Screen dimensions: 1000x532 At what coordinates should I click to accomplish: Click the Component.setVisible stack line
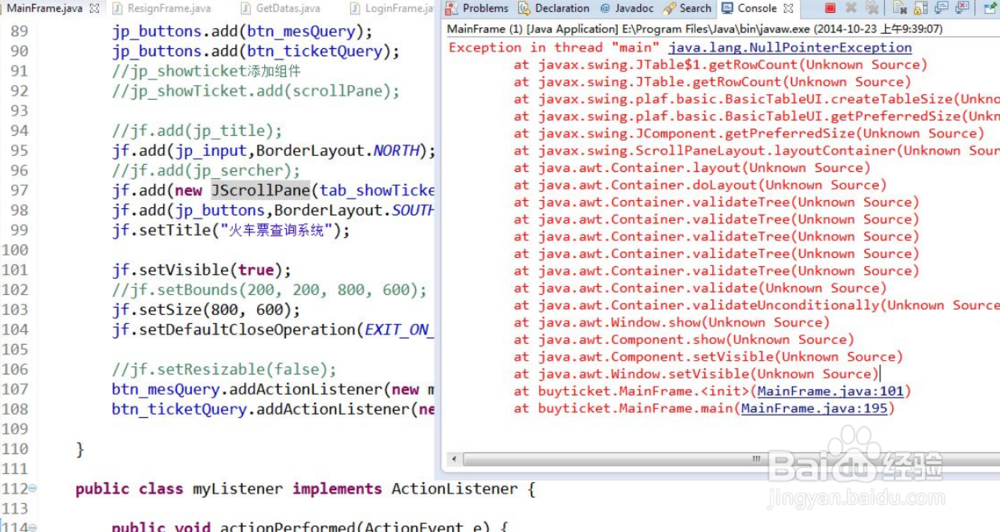coord(709,357)
